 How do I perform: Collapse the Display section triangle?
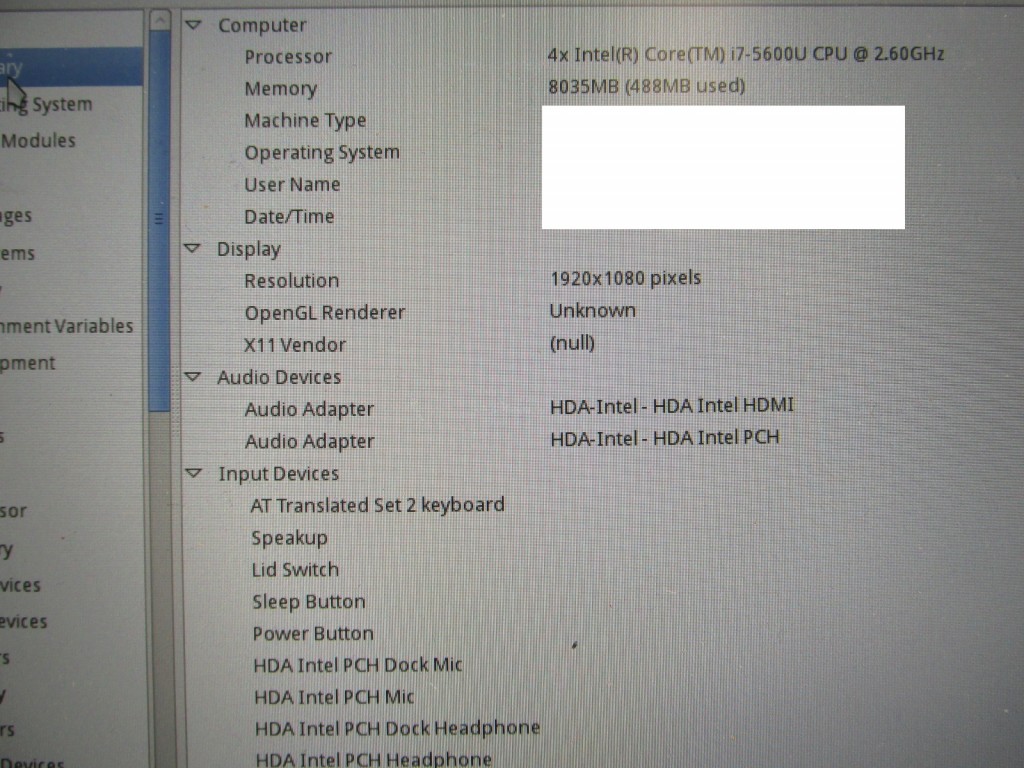pyautogui.click(x=193, y=248)
